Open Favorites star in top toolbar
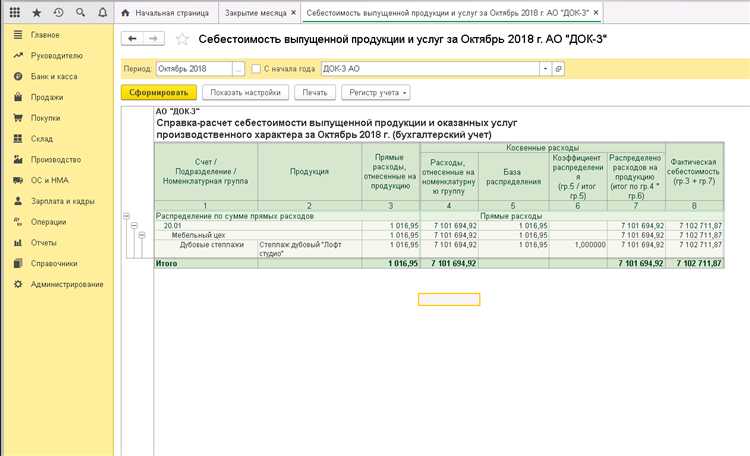 tap(36, 13)
